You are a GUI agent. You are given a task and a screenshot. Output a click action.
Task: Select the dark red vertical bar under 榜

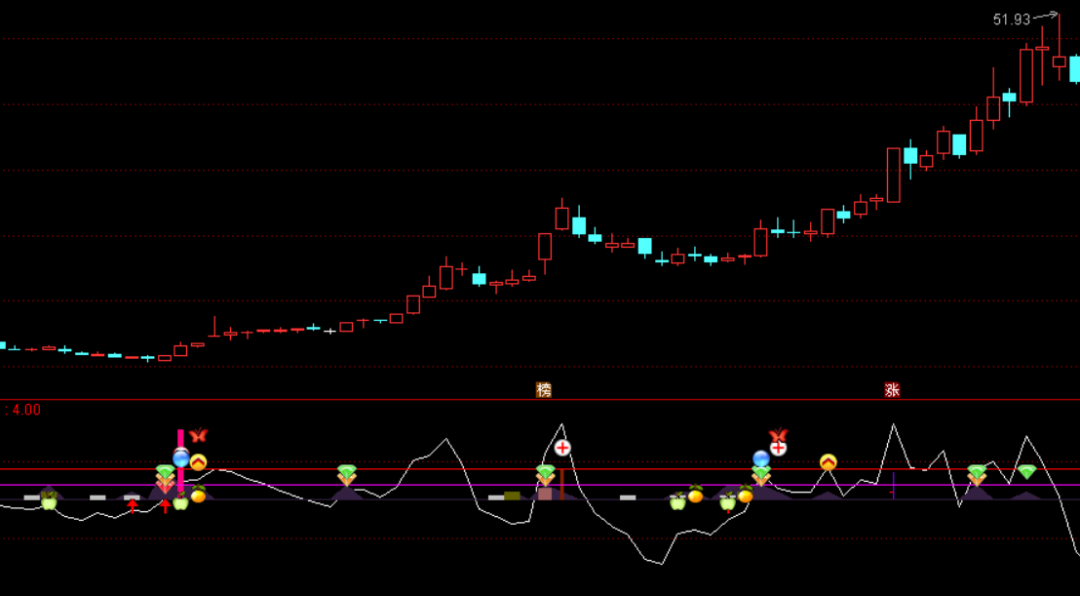click(x=562, y=484)
